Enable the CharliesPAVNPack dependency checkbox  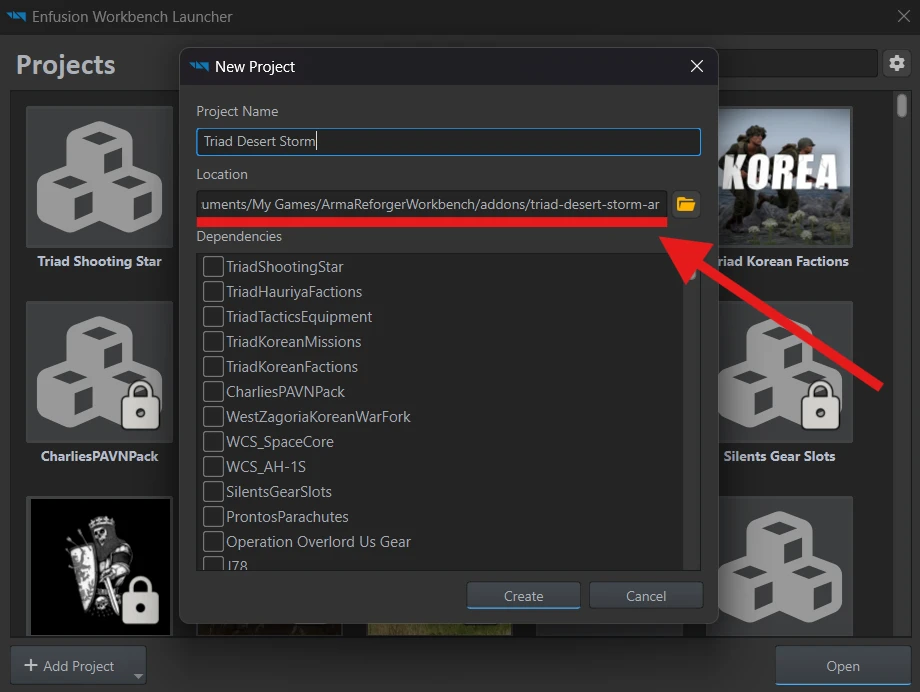213,391
